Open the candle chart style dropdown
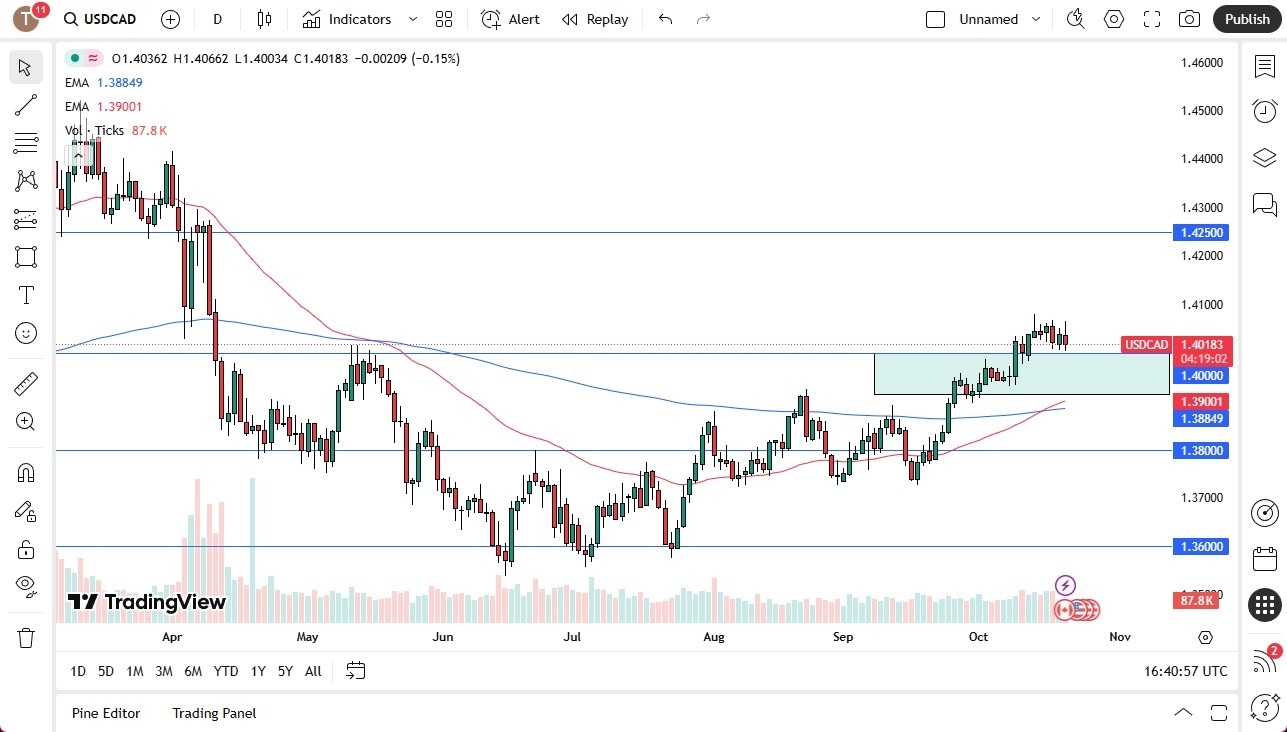The image size is (1287, 732). point(263,19)
